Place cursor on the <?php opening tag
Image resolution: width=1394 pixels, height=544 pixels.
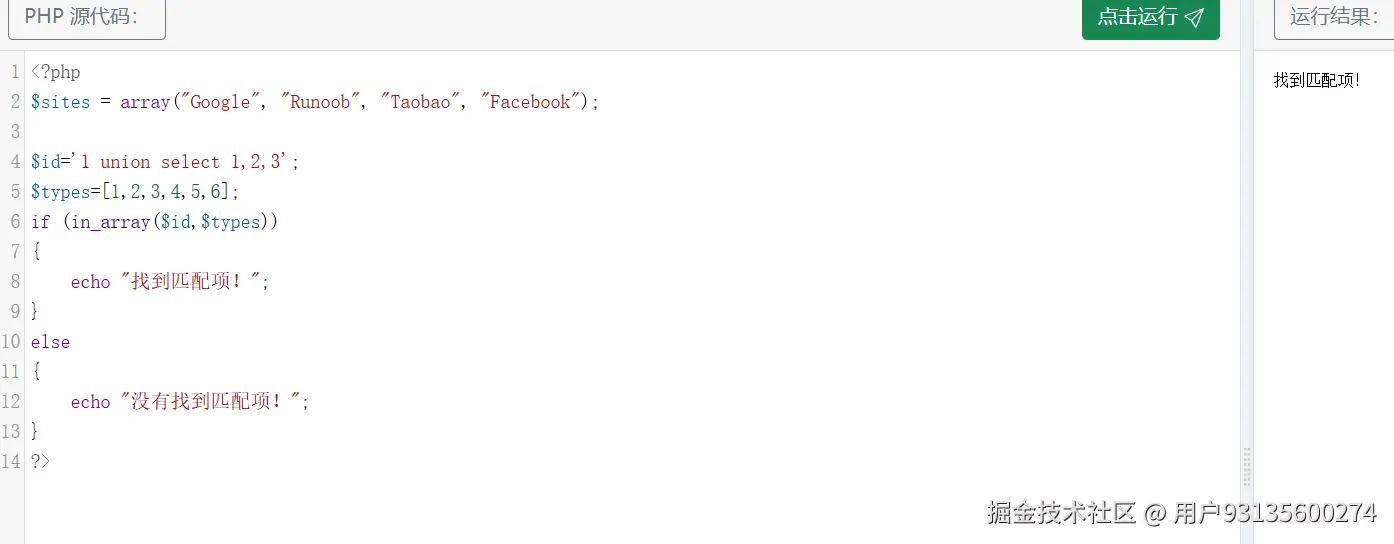[x=56, y=72]
